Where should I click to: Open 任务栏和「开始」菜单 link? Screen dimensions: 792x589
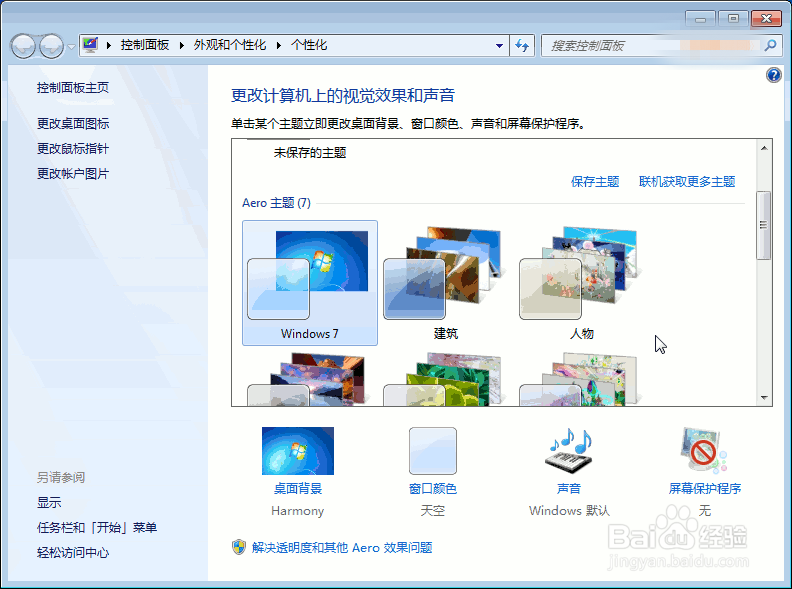click(97, 528)
